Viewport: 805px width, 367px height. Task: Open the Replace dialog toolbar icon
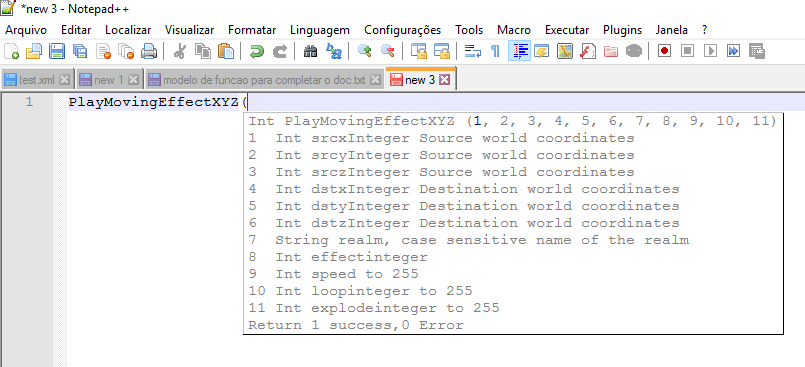(334, 51)
